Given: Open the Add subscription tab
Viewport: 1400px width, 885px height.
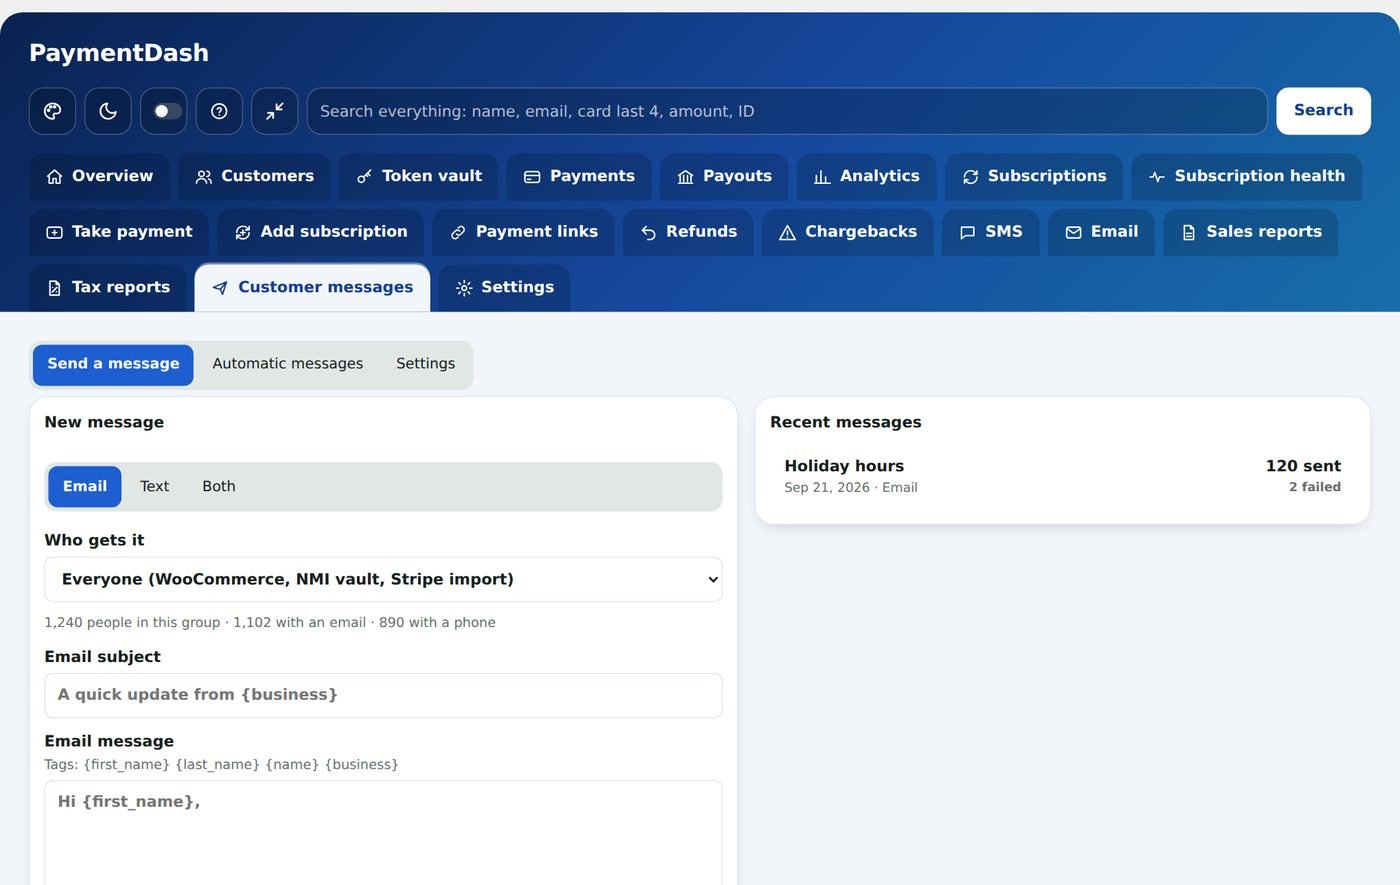Looking at the screenshot, I should pos(321,232).
